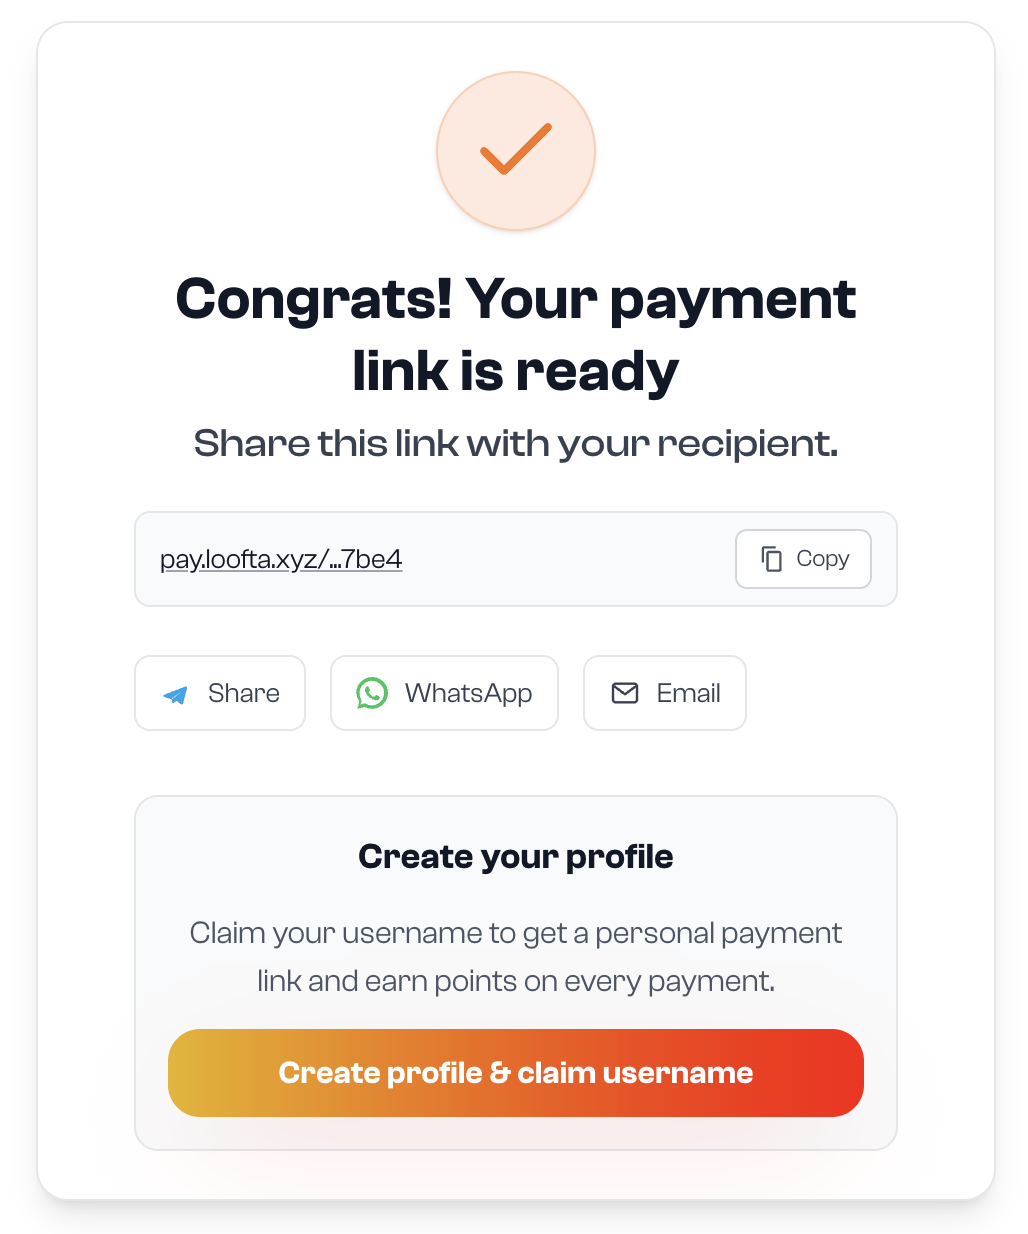
Task: Click the "WhatsApp" text label
Action: point(468,693)
